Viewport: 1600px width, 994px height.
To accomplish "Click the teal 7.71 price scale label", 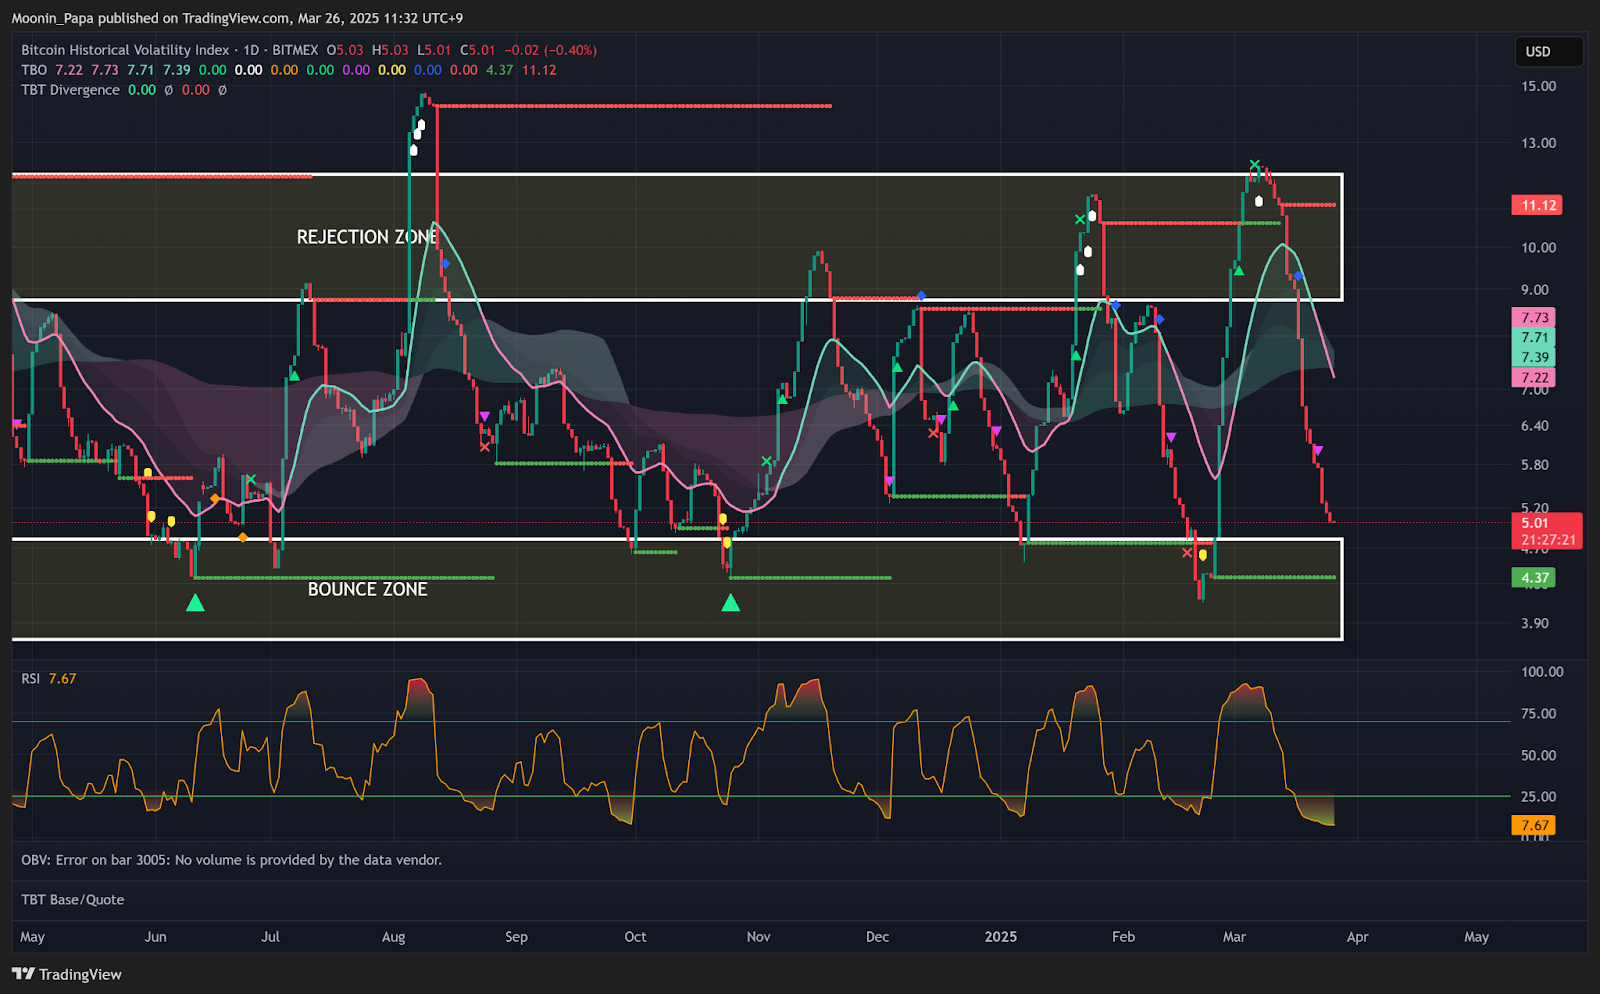I will 1534,338.
